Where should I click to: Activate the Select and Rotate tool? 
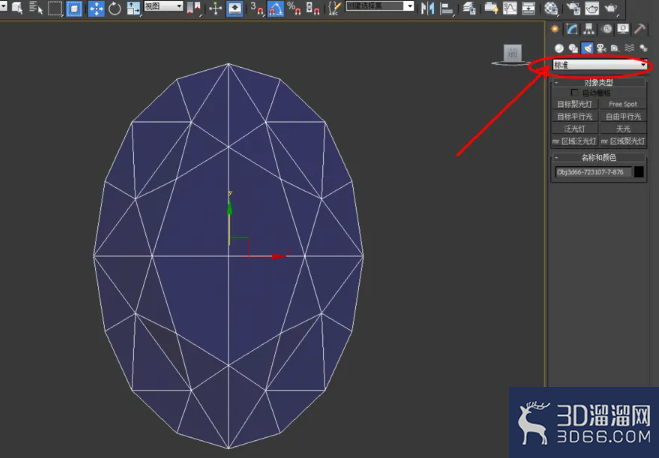(x=114, y=8)
